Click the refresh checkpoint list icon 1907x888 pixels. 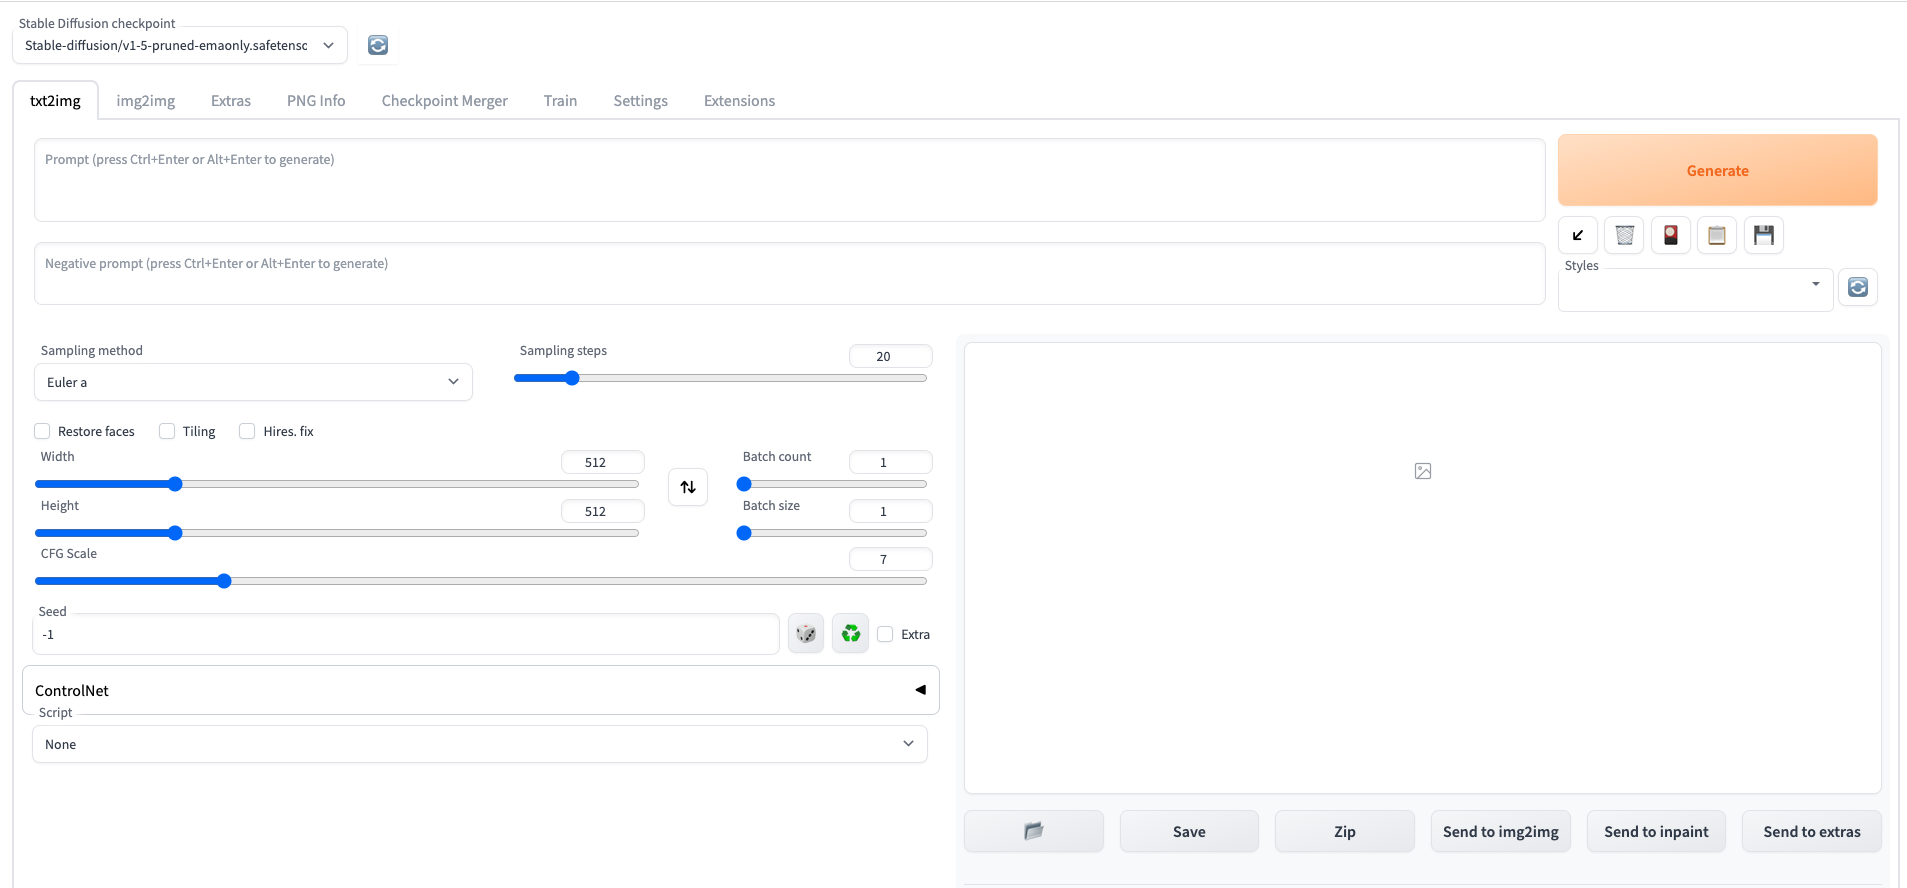(378, 45)
